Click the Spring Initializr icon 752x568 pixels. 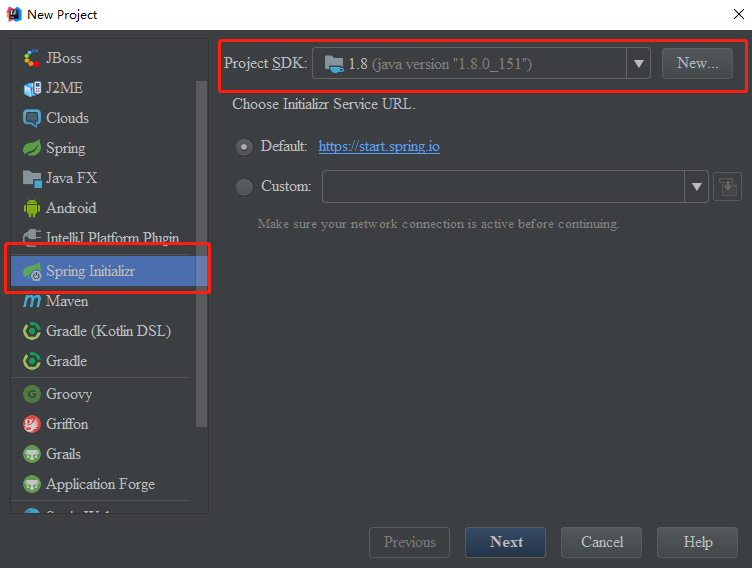[x=32, y=272]
